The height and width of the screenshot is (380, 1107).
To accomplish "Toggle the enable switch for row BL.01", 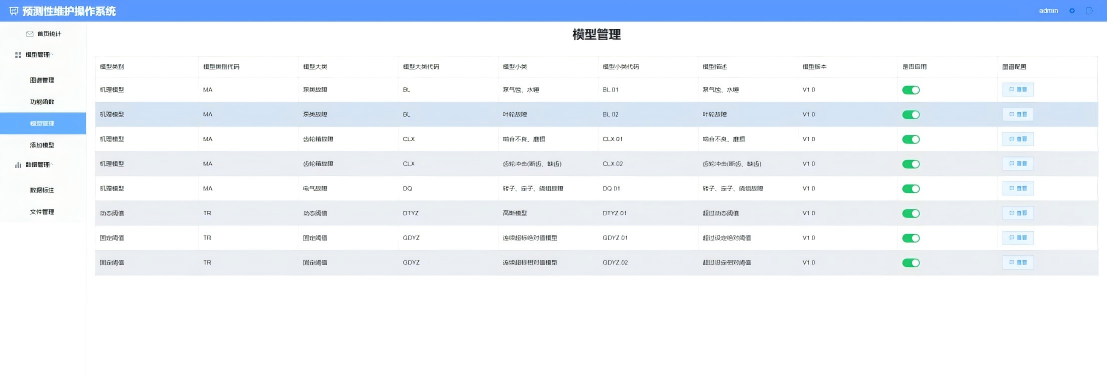I will [x=911, y=90].
